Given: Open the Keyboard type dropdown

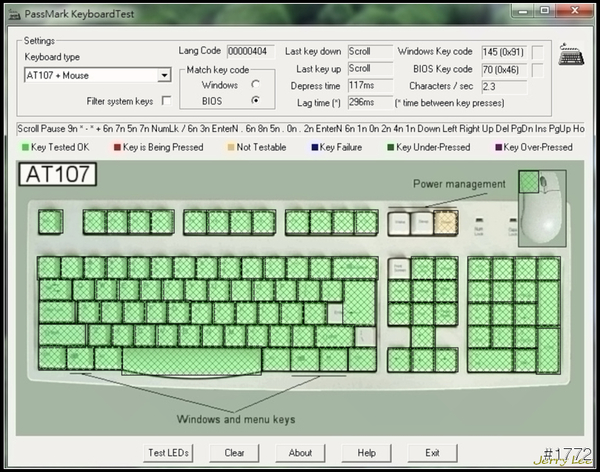Looking at the screenshot, I should point(164,76).
